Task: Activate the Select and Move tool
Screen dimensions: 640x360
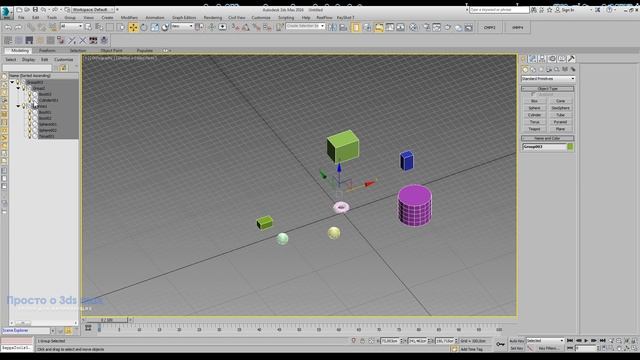Action: [x=133, y=27]
